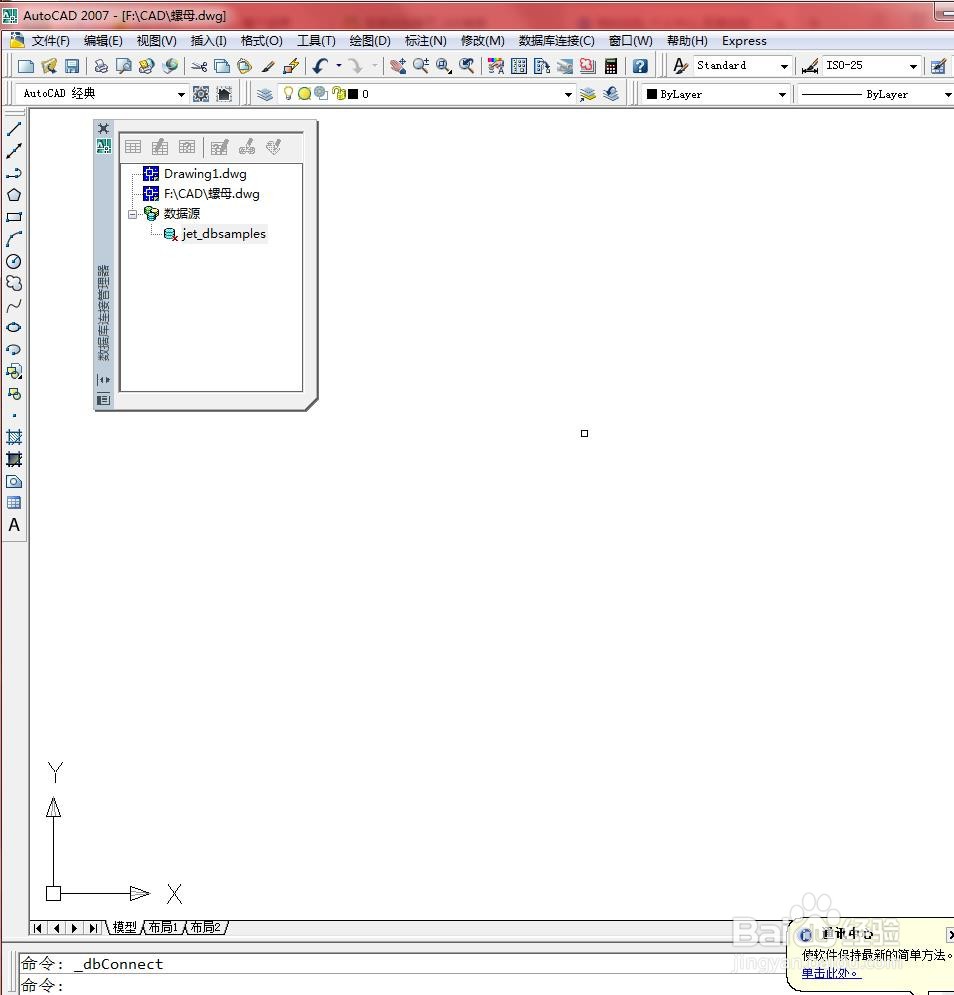Open the 工具(T) menu
Viewport: 954px width, 995px height.
[x=316, y=41]
